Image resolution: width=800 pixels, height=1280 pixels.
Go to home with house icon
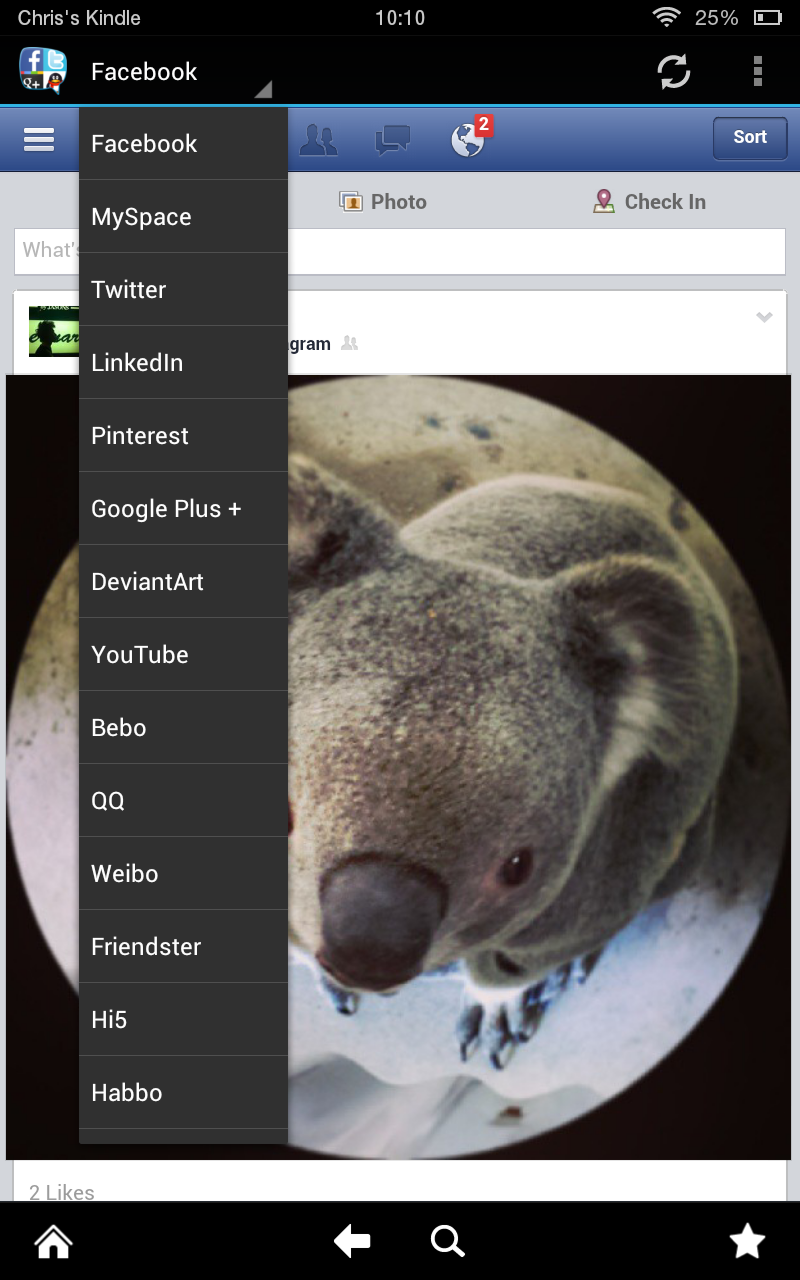54,1242
